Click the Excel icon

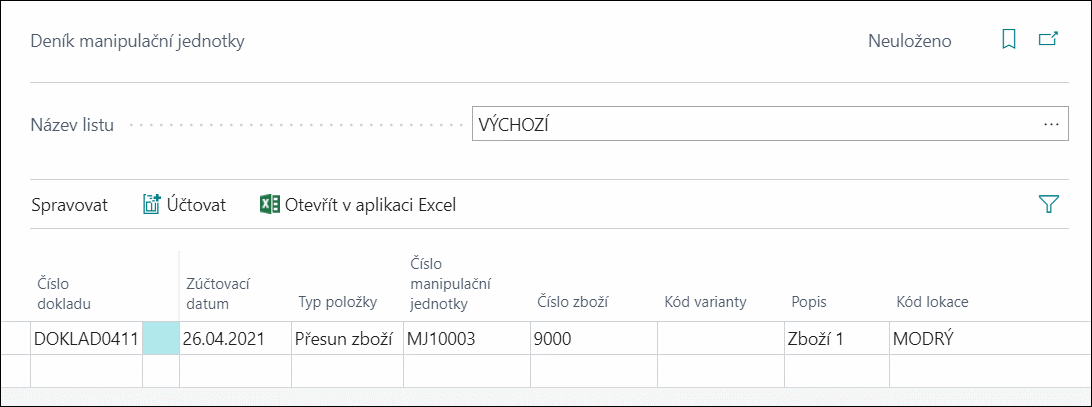tap(269, 205)
